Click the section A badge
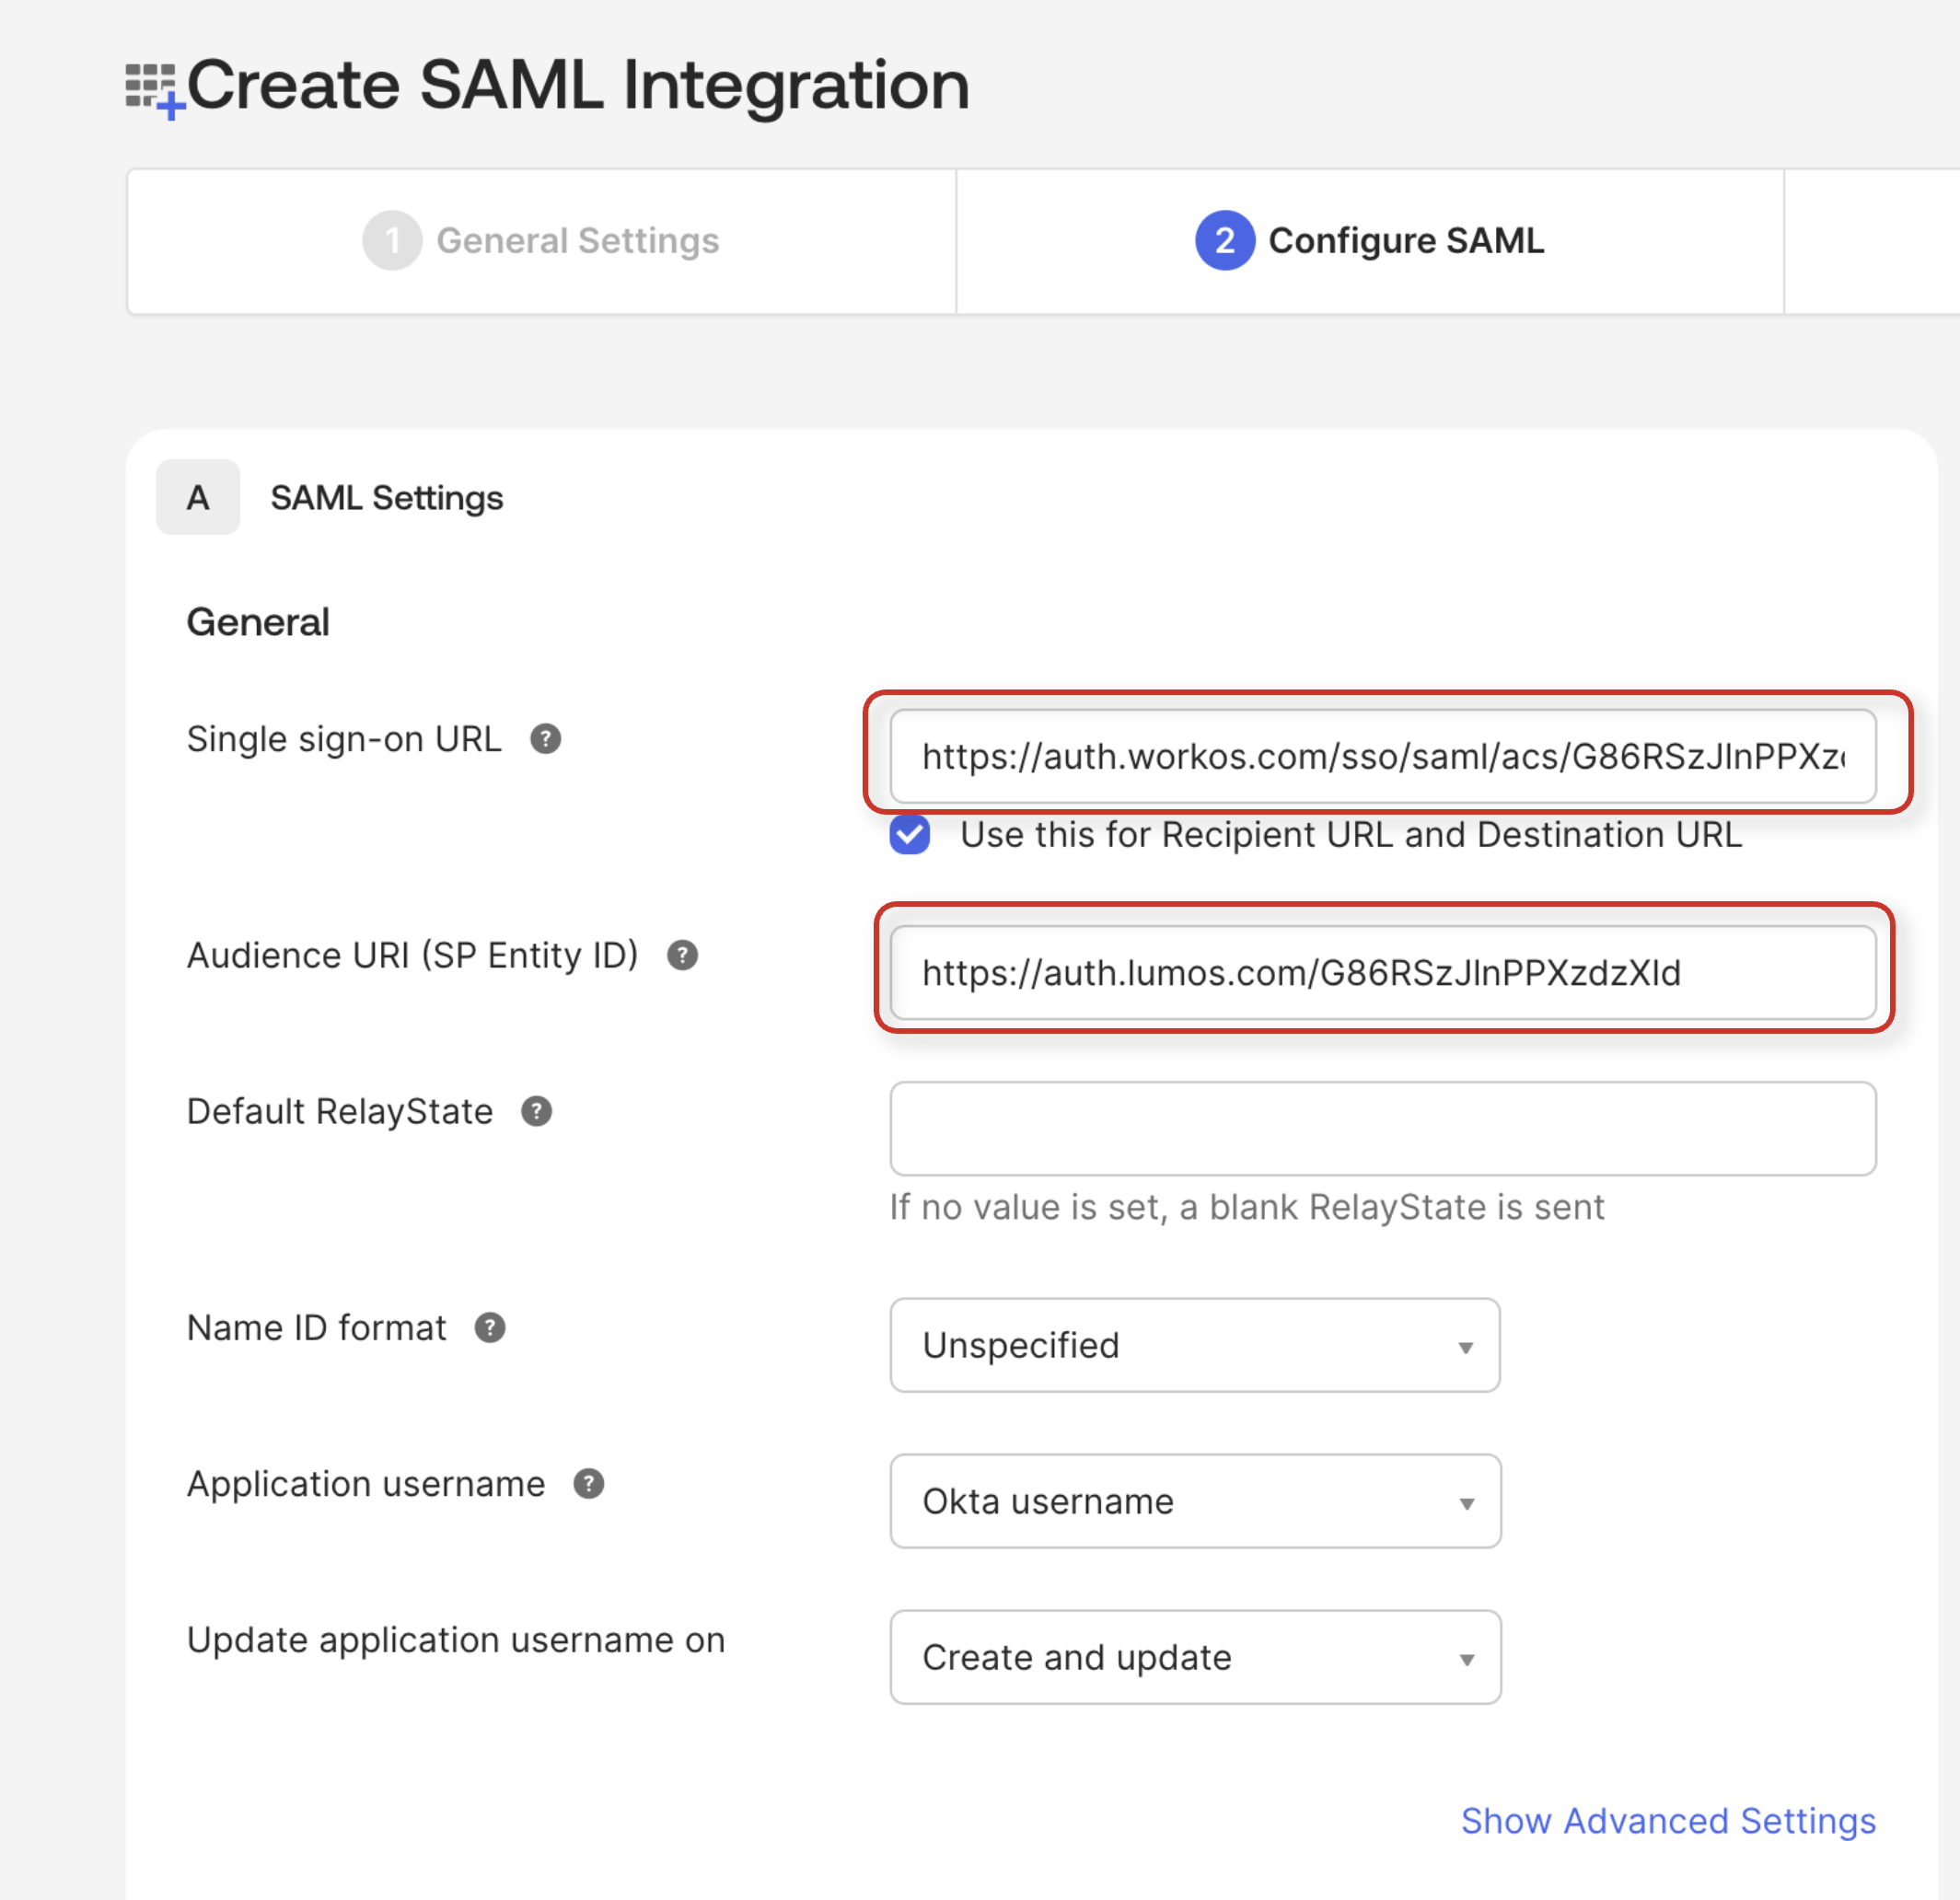The height and width of the screenshot is (1900, 1960). pyautogui.click(x=198, y=497)
